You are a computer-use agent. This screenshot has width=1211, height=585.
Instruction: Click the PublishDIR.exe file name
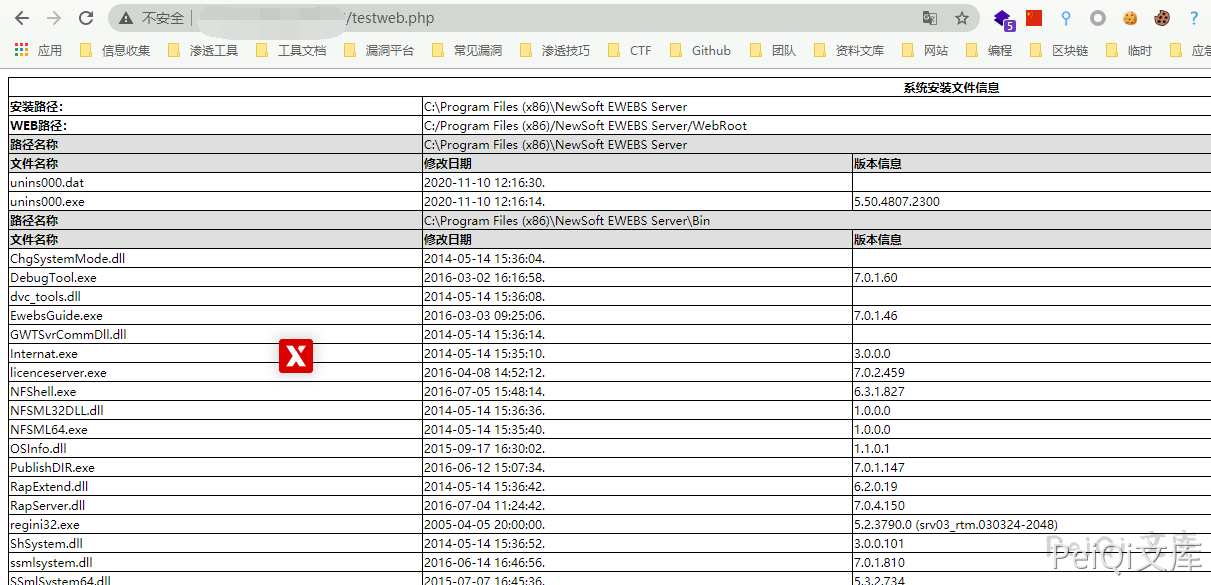point(52,468)
